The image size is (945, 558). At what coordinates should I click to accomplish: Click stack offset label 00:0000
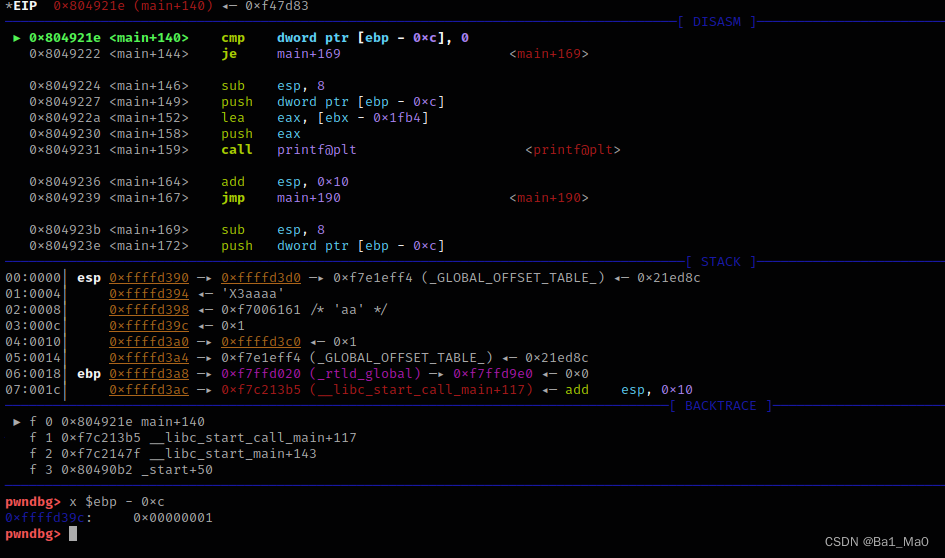33,278
